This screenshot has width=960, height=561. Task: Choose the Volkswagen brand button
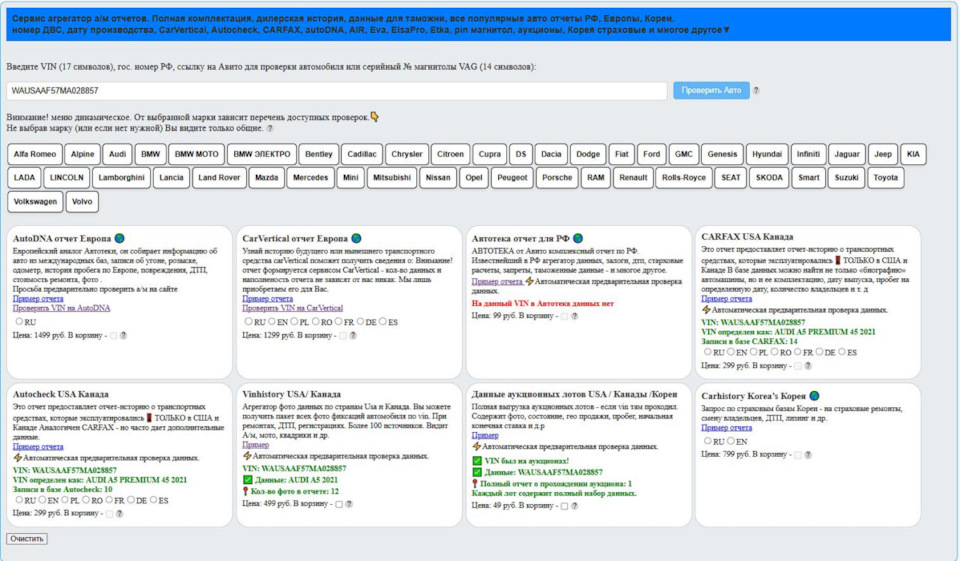pos(36,201)
